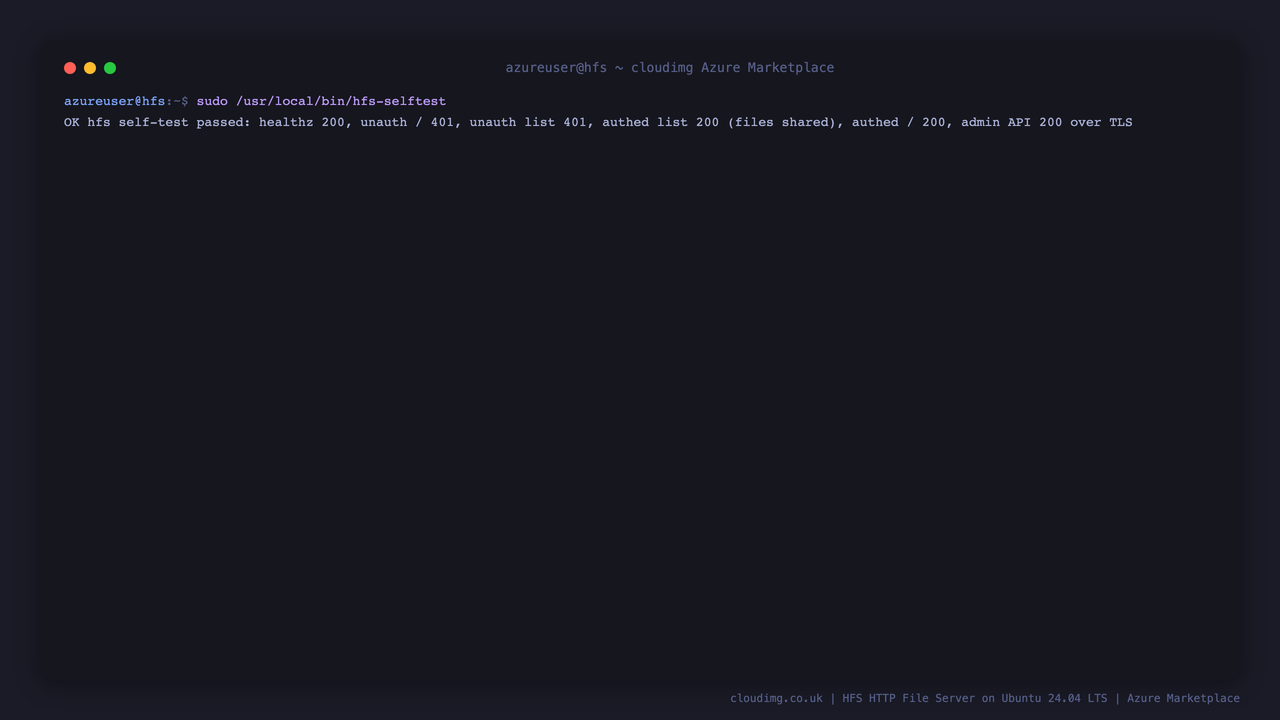
Task: Click 'HFS HTTP File Server on Ubuntu 24.04 LTS' footer
Action: (975, 698)
